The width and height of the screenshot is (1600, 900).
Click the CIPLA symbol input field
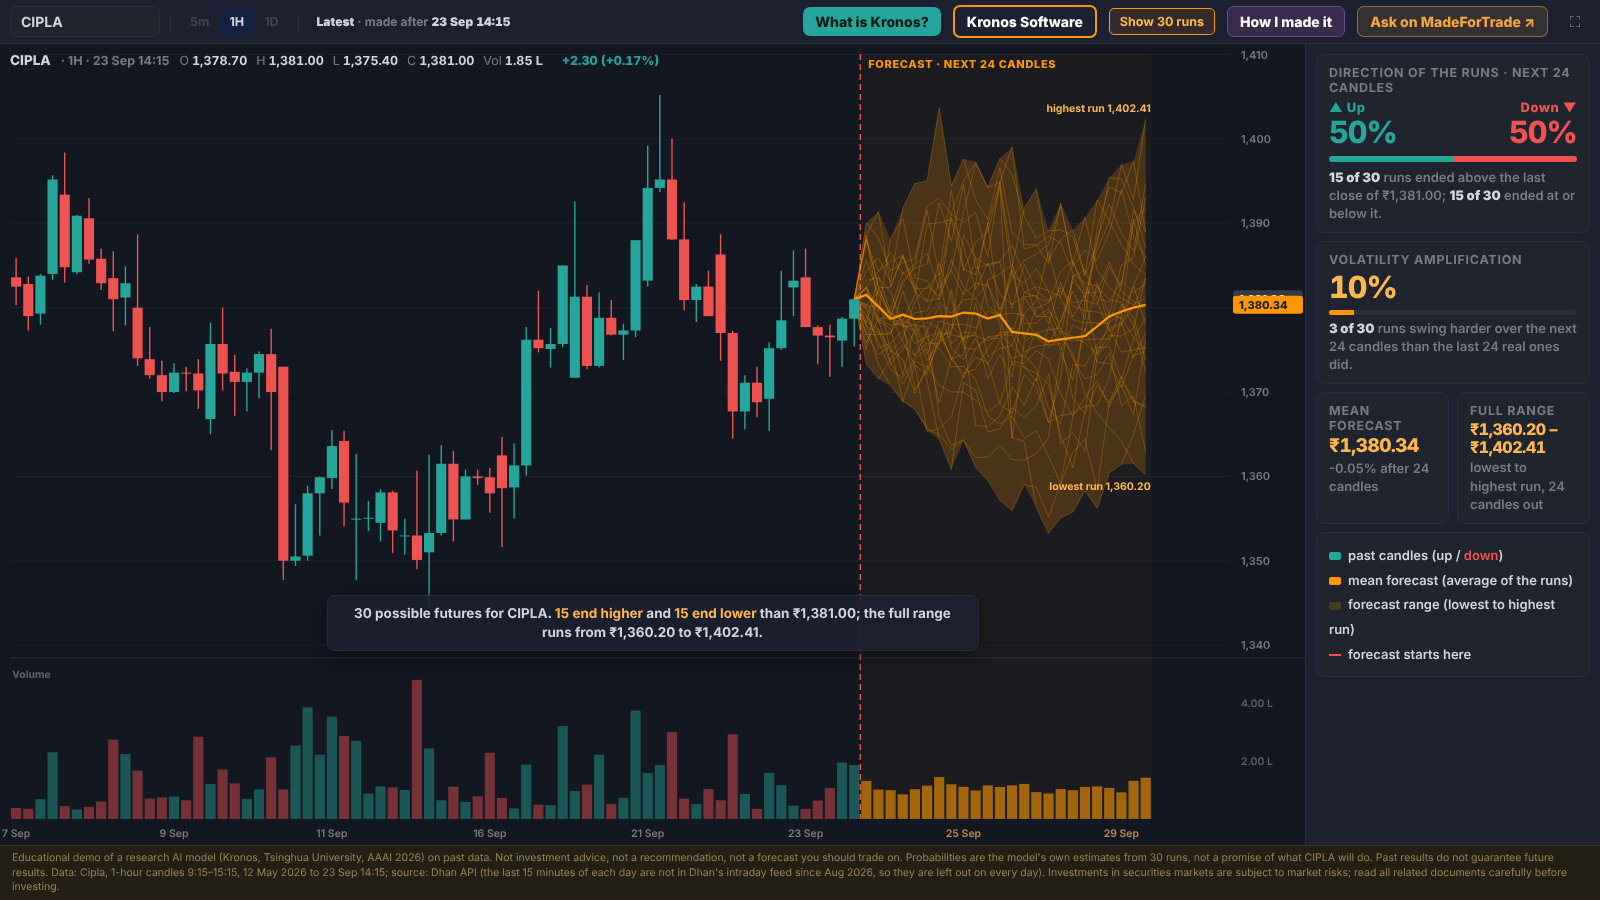(x=85, y=21)
